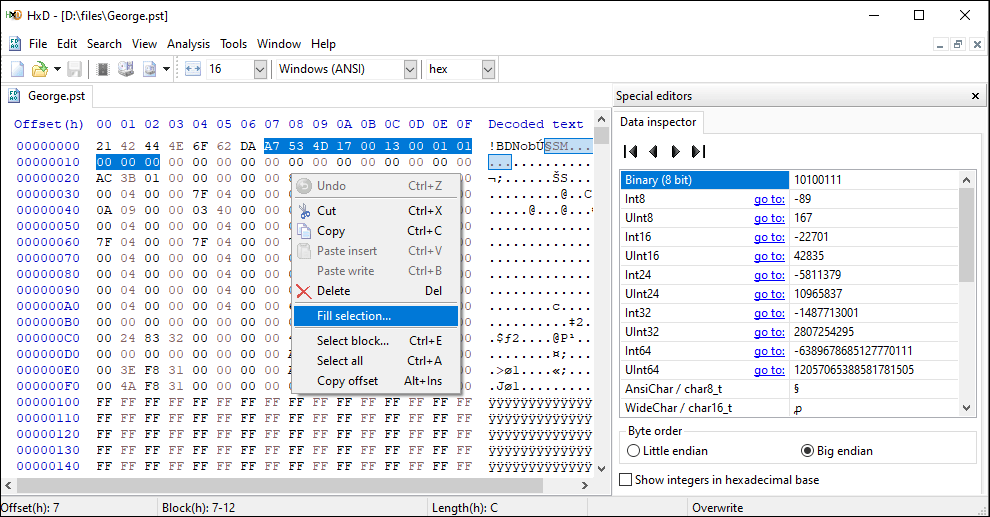The image size is (990, 517).
Task: Click go to link for UInt16
Action: (769, 256)
